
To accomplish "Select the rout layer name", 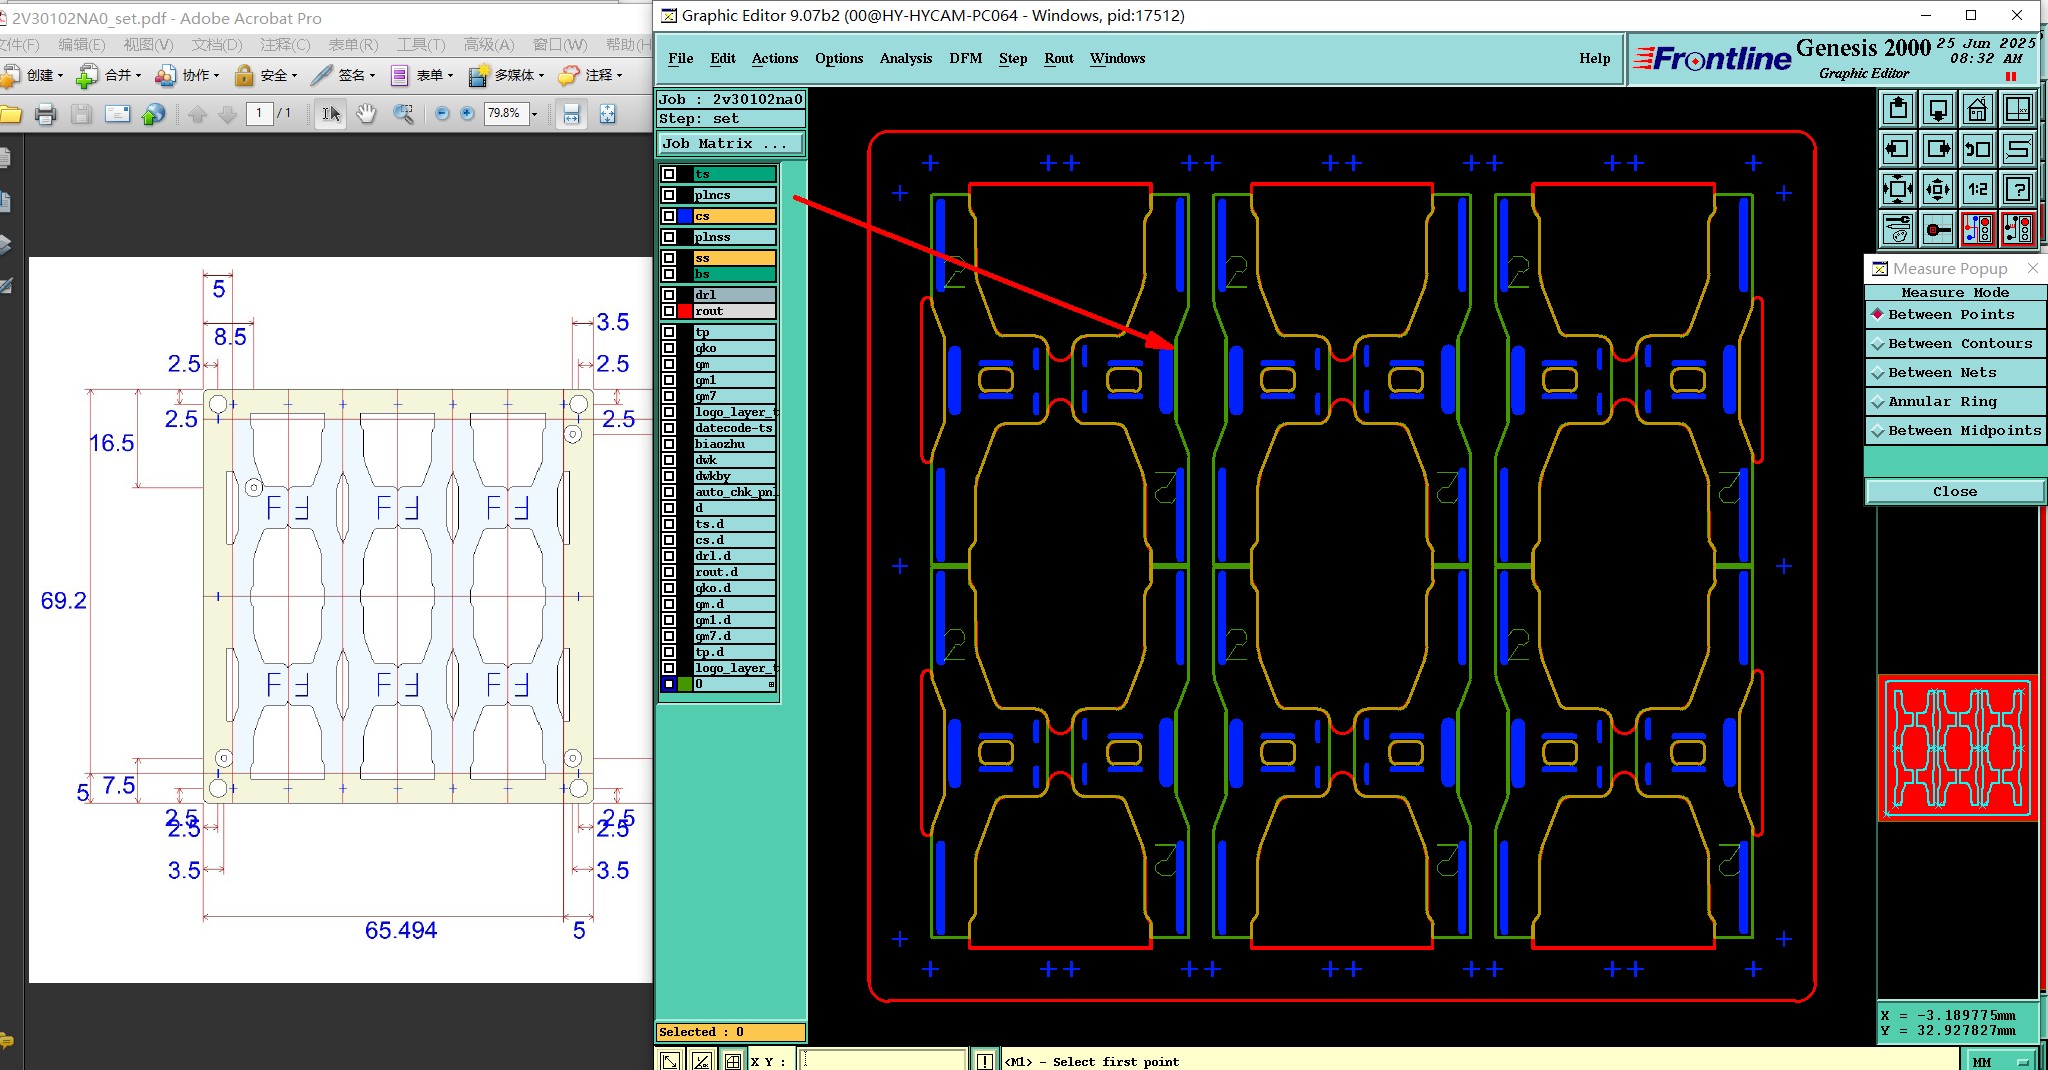I will point(734,311).
